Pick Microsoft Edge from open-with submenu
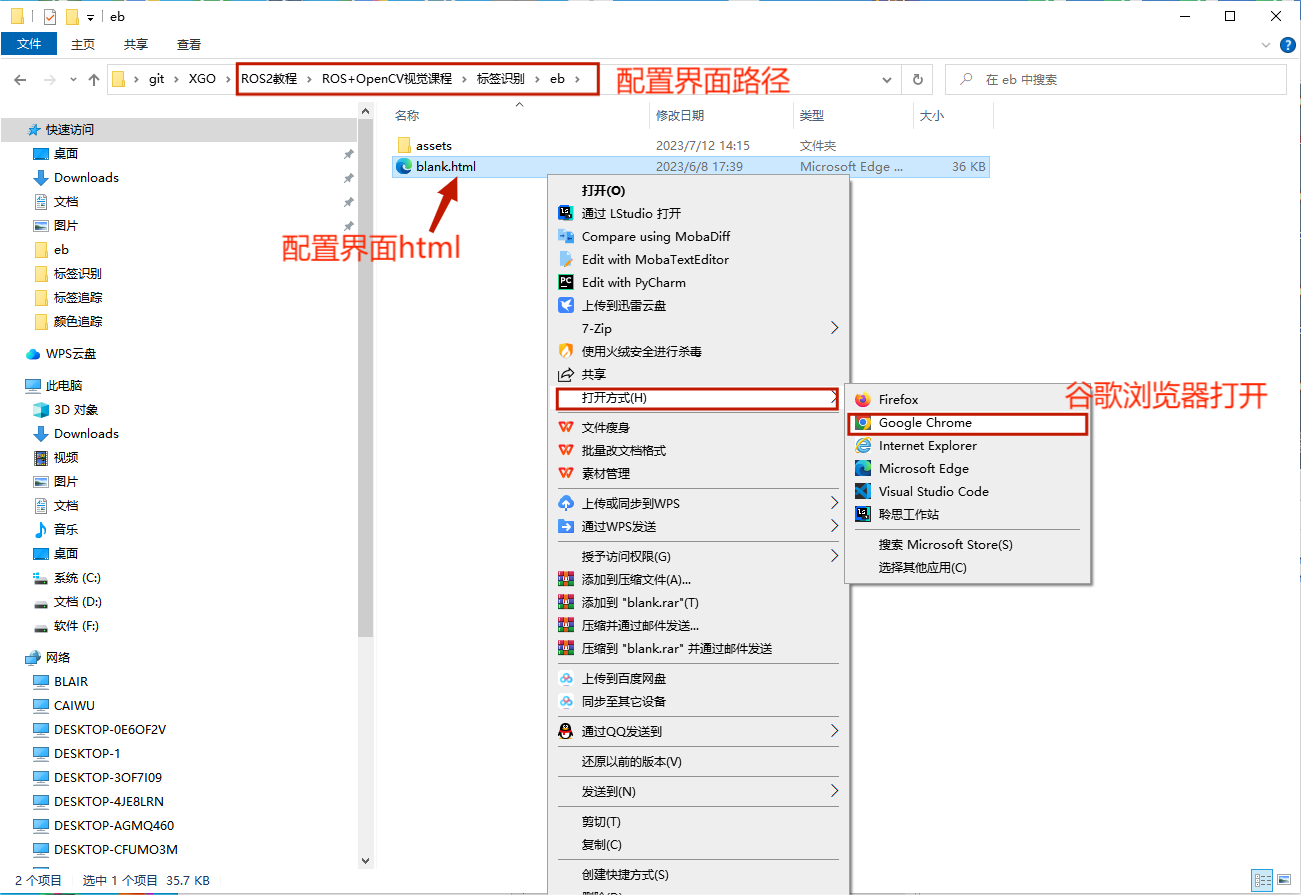 [967, 469]
